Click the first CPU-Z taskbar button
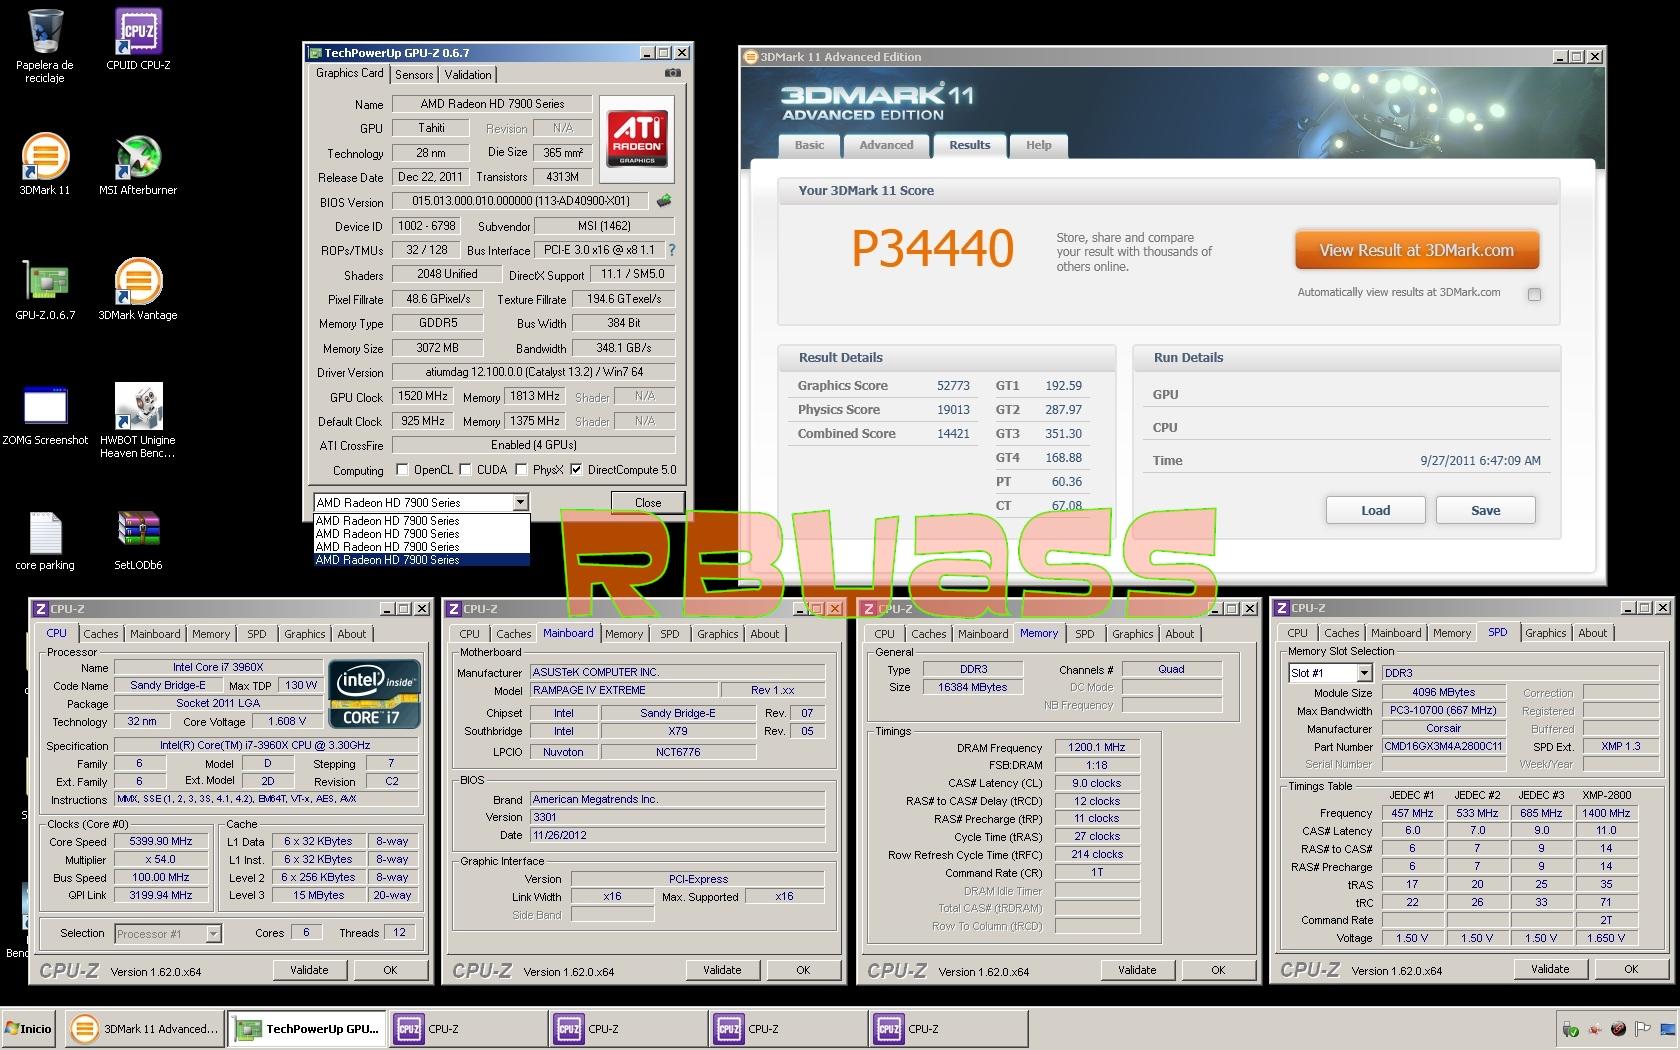1680x1050 pixels. click(468, 1028)
